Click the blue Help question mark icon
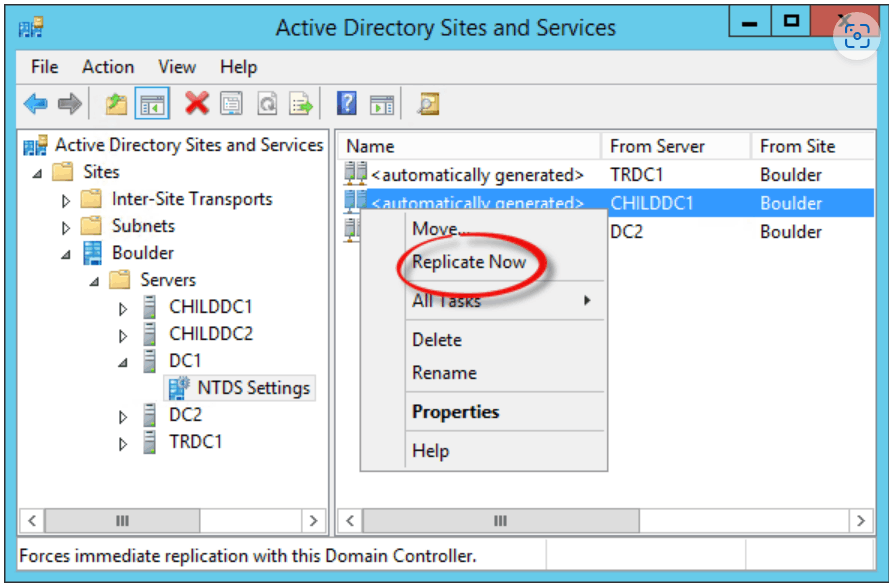 tap(346, 104)
